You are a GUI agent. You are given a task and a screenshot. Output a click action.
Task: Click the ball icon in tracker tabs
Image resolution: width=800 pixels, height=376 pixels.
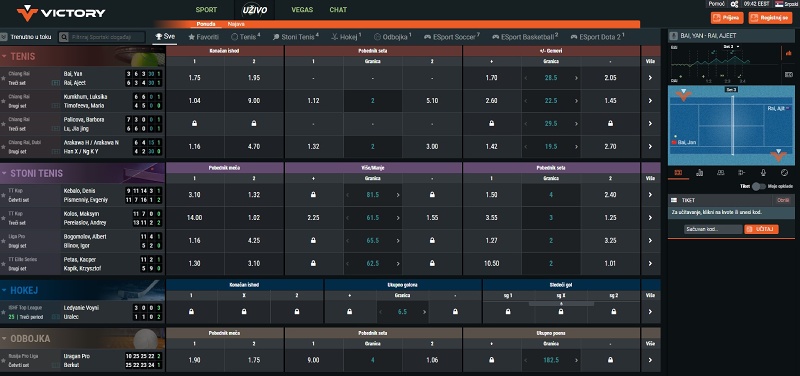[x=785, y=172]
